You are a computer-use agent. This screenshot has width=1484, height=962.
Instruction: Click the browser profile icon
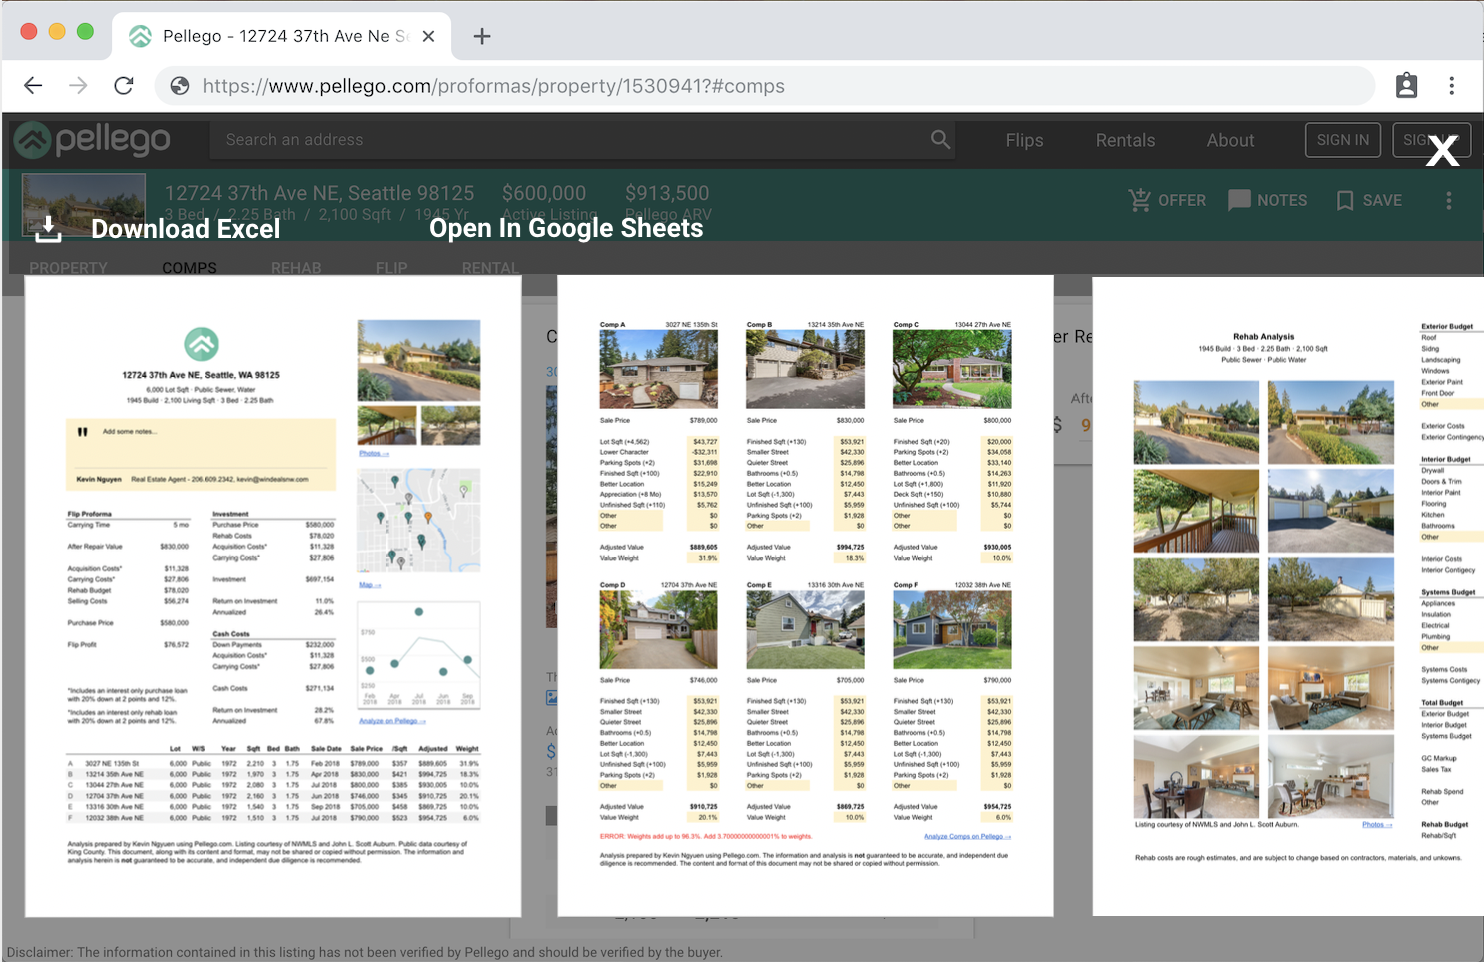[x=1406, y=86]
